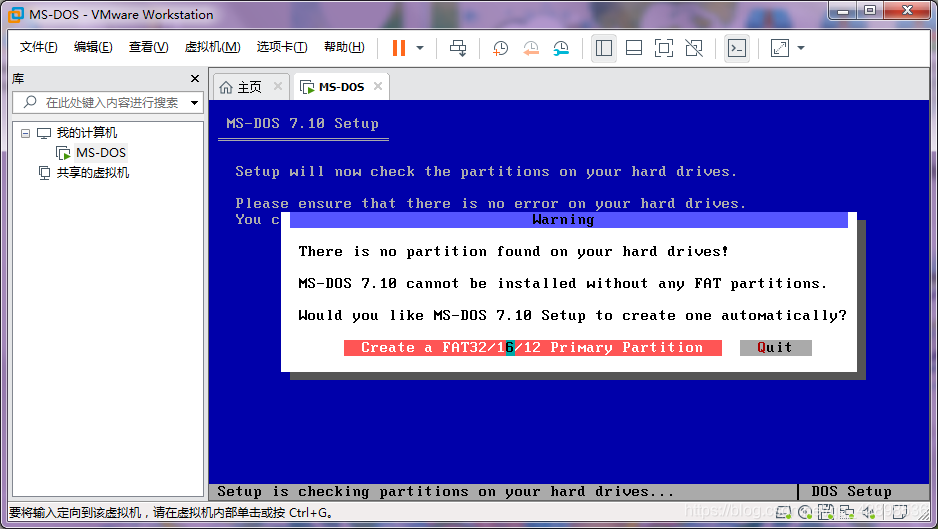Close the 主页 tab

coord(278,87)
